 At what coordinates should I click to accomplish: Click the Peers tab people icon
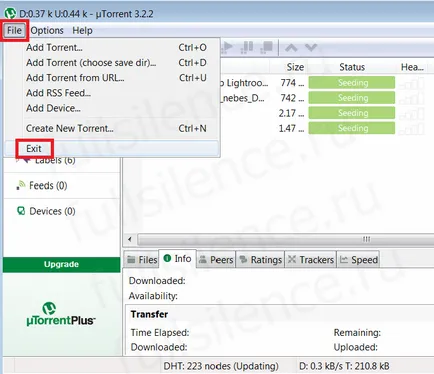click(x=203, y=259)
